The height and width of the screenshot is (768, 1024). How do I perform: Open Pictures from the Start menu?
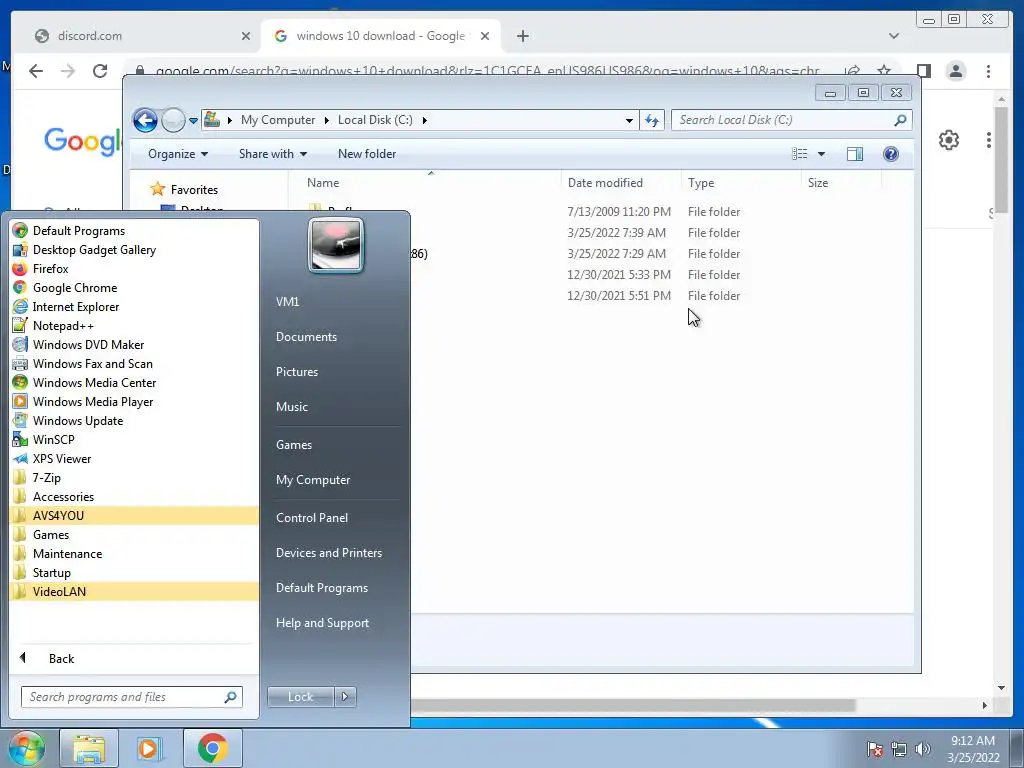pos(296,372)
